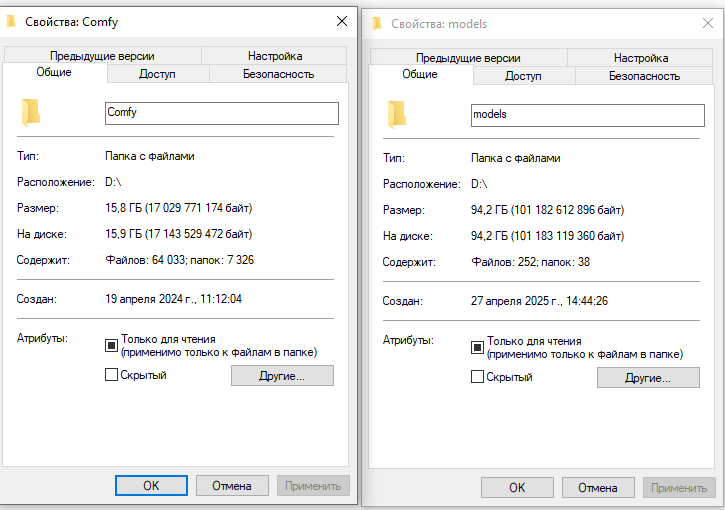Click Применить in models window
Screen dimensions: 725x510
(x=679, y=487)
